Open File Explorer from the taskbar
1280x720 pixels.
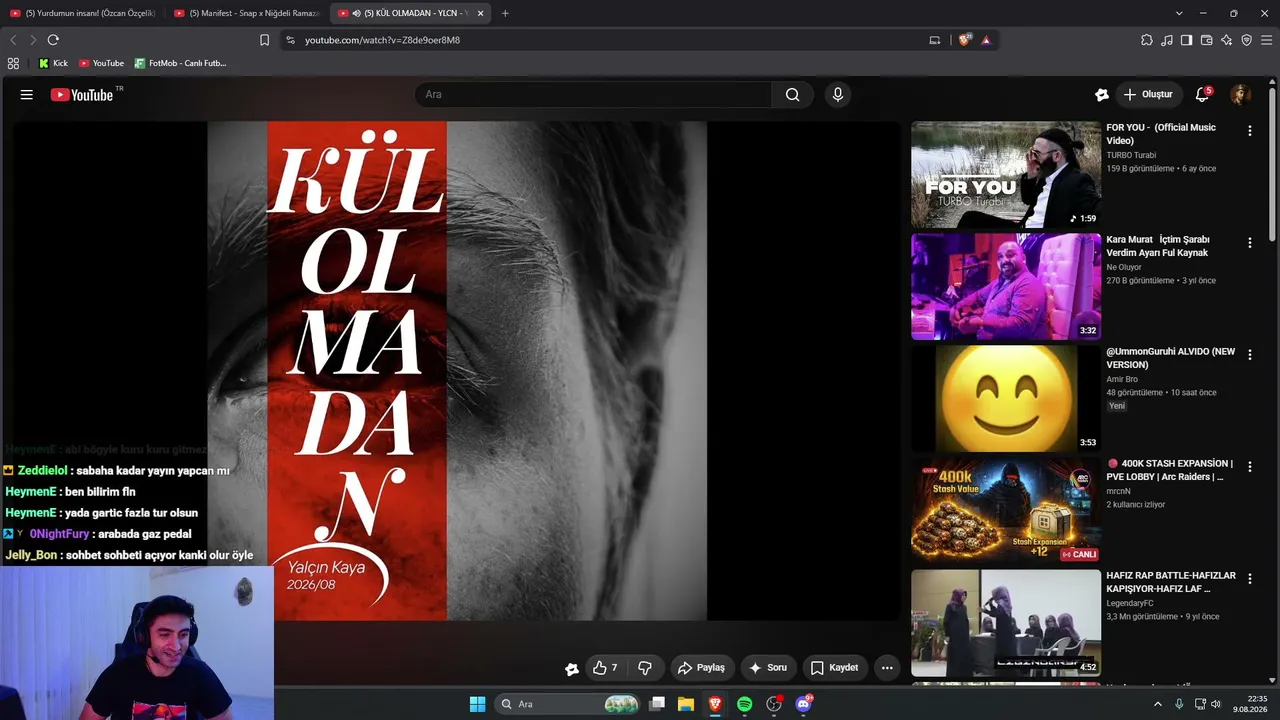(x=686, y=704)
